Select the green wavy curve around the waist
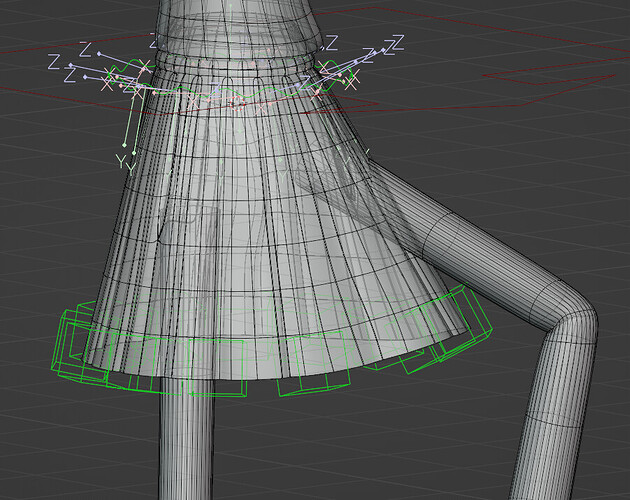 (231, 80)
